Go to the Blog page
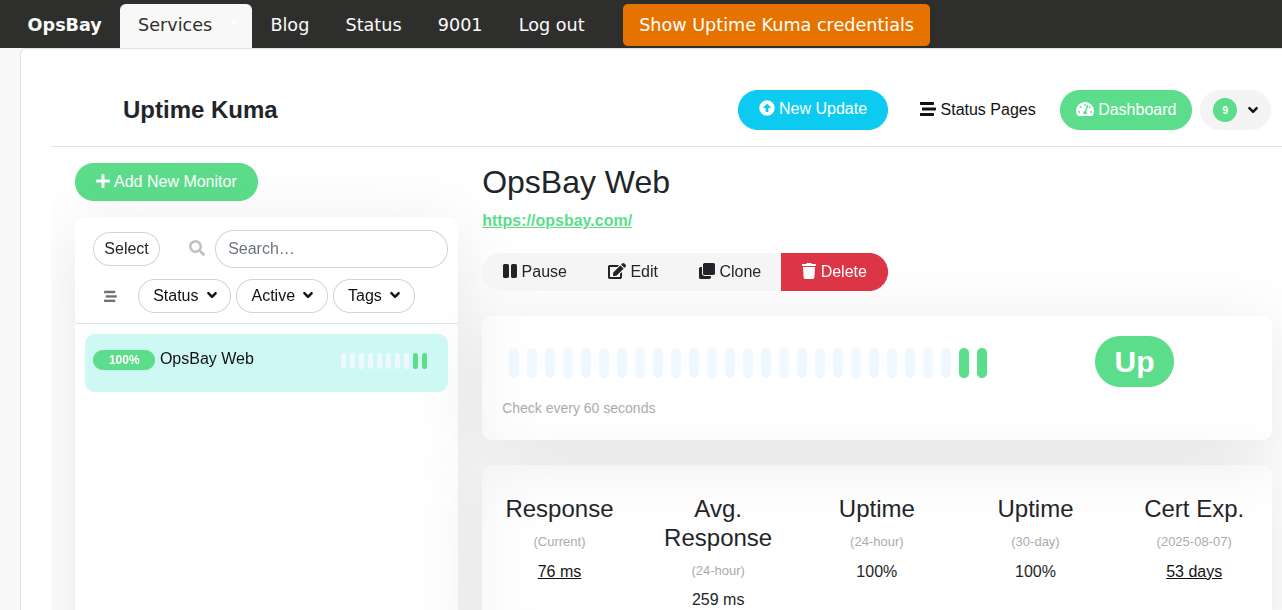This screenshot has width=1282, height=610. pyautogui.click(x=290, y=25)
